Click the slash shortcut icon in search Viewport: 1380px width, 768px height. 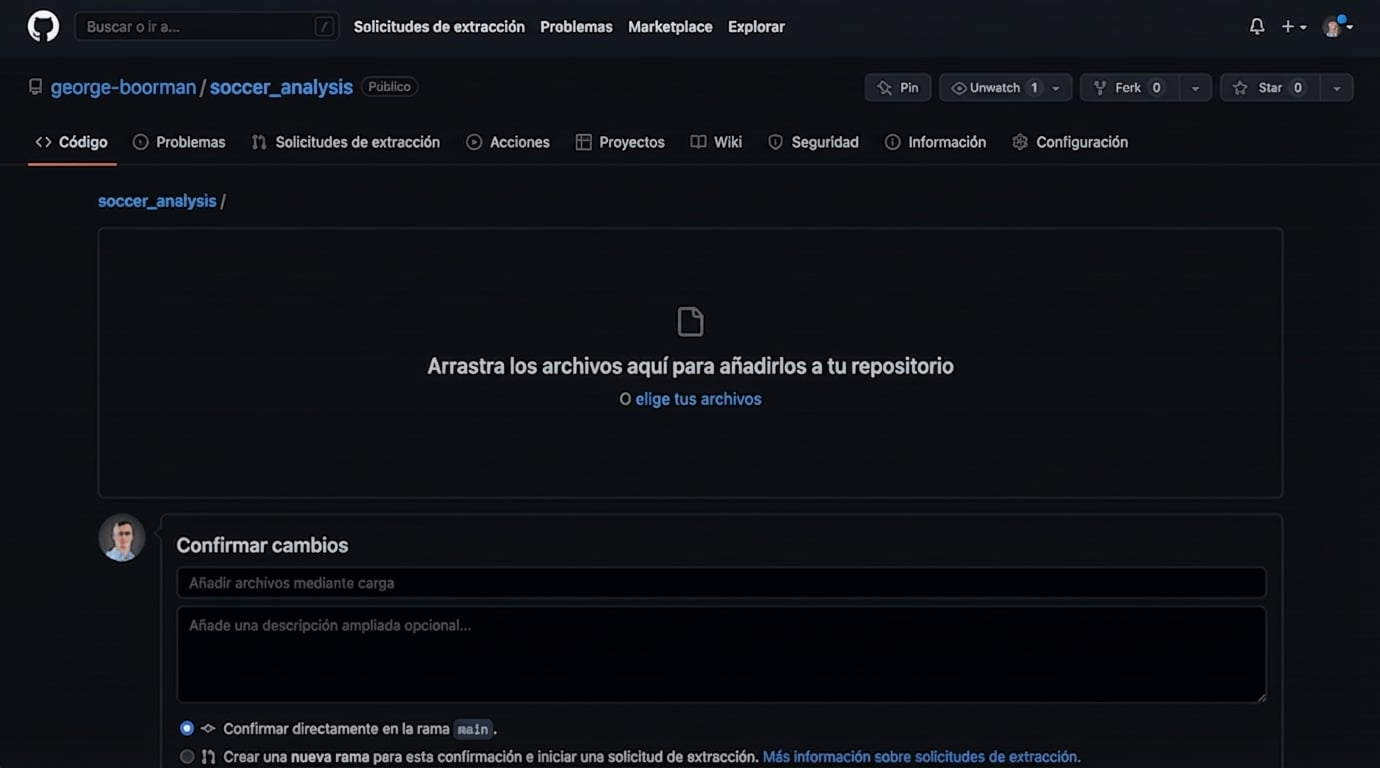pos(324,27)
